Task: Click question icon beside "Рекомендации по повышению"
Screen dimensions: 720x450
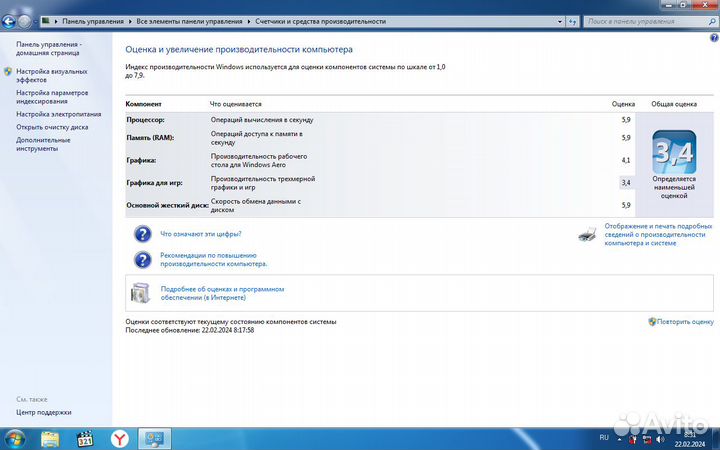Action: (143, 259)
